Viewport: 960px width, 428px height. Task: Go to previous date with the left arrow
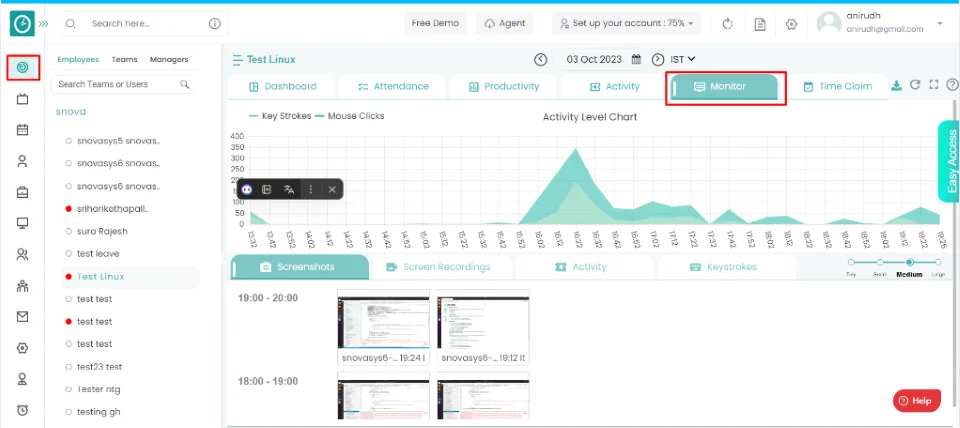(541, 60)
